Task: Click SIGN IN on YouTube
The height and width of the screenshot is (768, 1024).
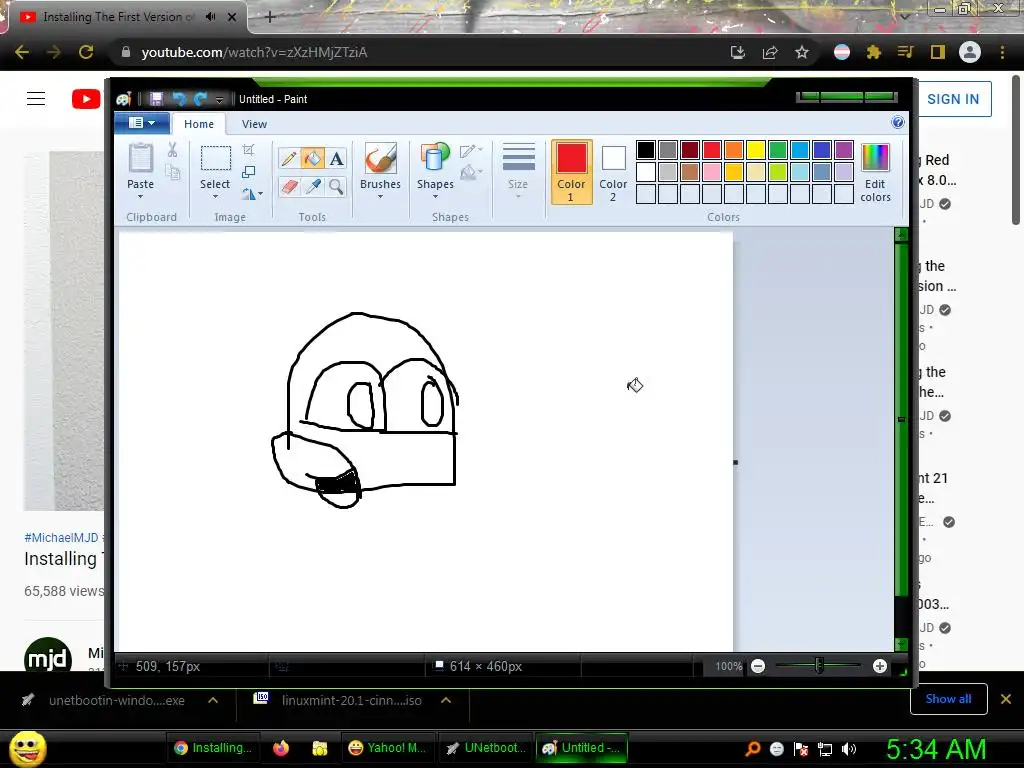Action: (953, 99)
